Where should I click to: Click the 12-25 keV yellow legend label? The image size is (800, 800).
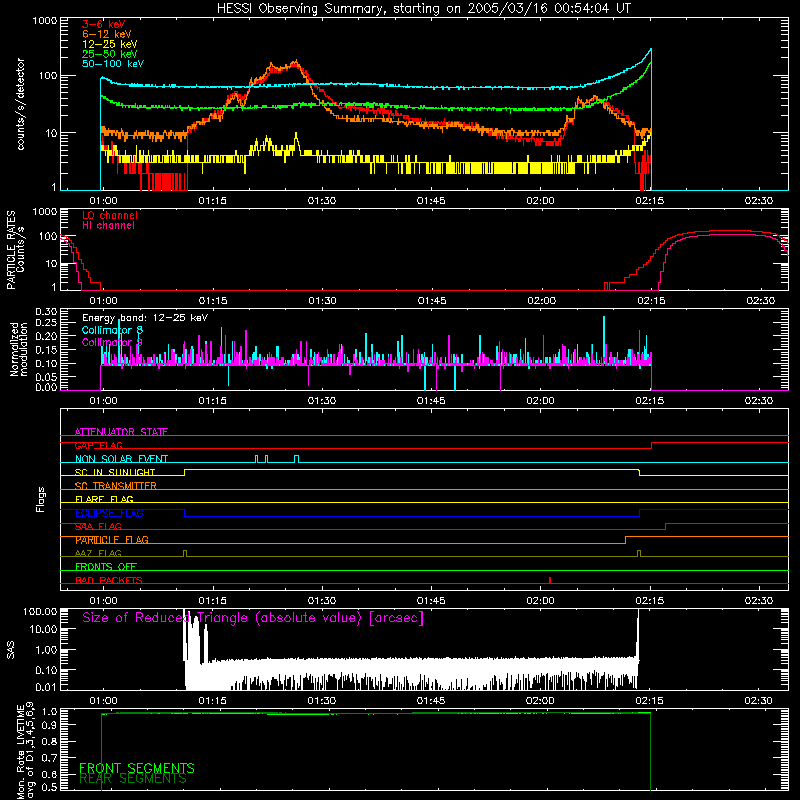pyautogui.click(x=110, y=44)
